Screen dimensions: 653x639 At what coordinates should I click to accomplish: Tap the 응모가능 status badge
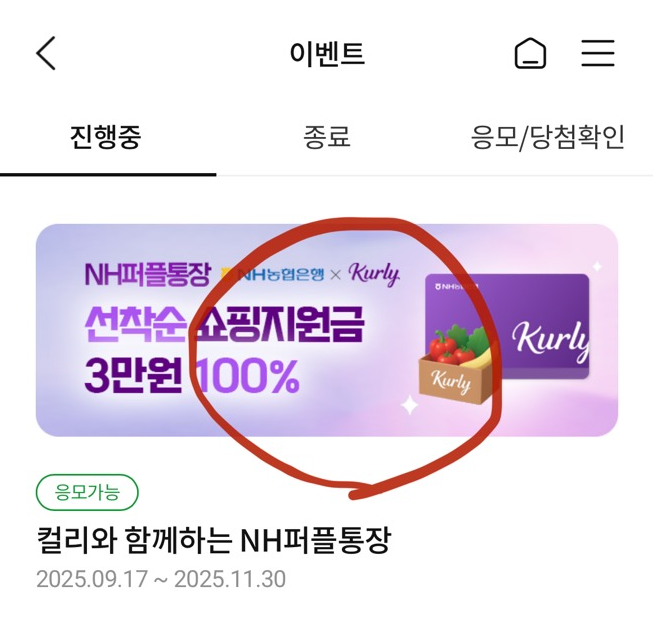tap(87, 492)
